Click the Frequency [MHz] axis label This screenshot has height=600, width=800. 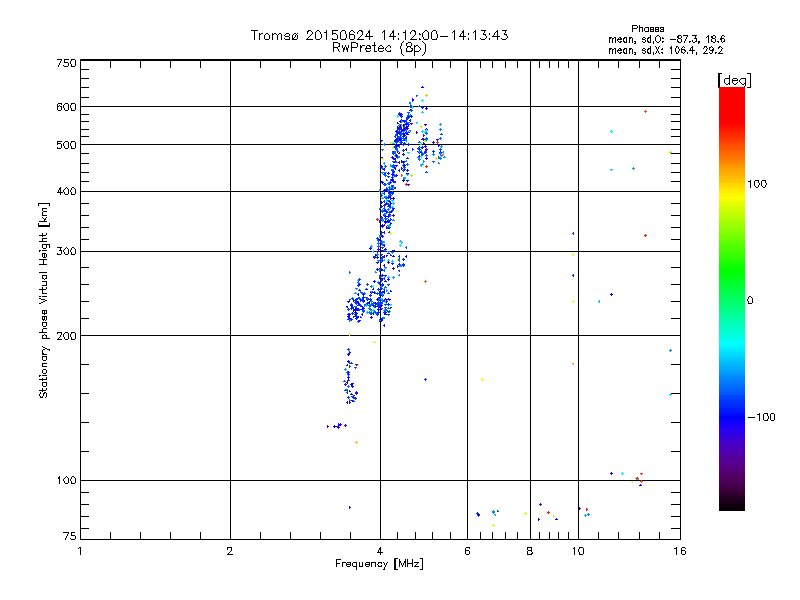click(x=379, y=564)
